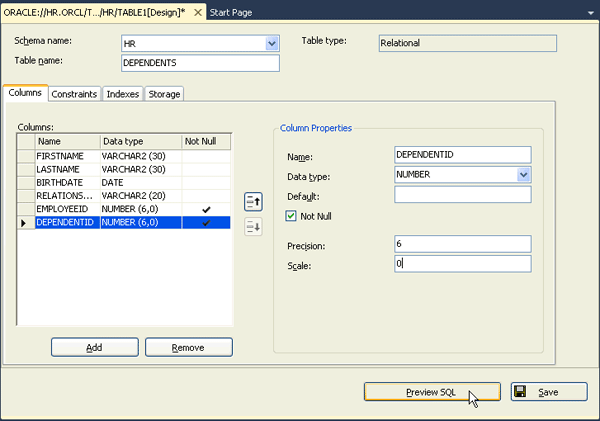Click the row selector for FIRSTNAME

(x=26, y=156)
